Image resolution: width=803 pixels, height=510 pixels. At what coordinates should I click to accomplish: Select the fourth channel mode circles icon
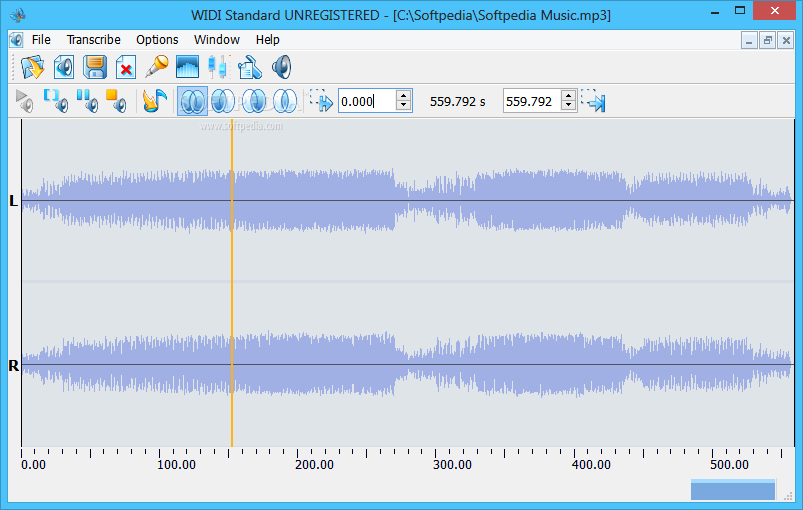coord(285,101)
